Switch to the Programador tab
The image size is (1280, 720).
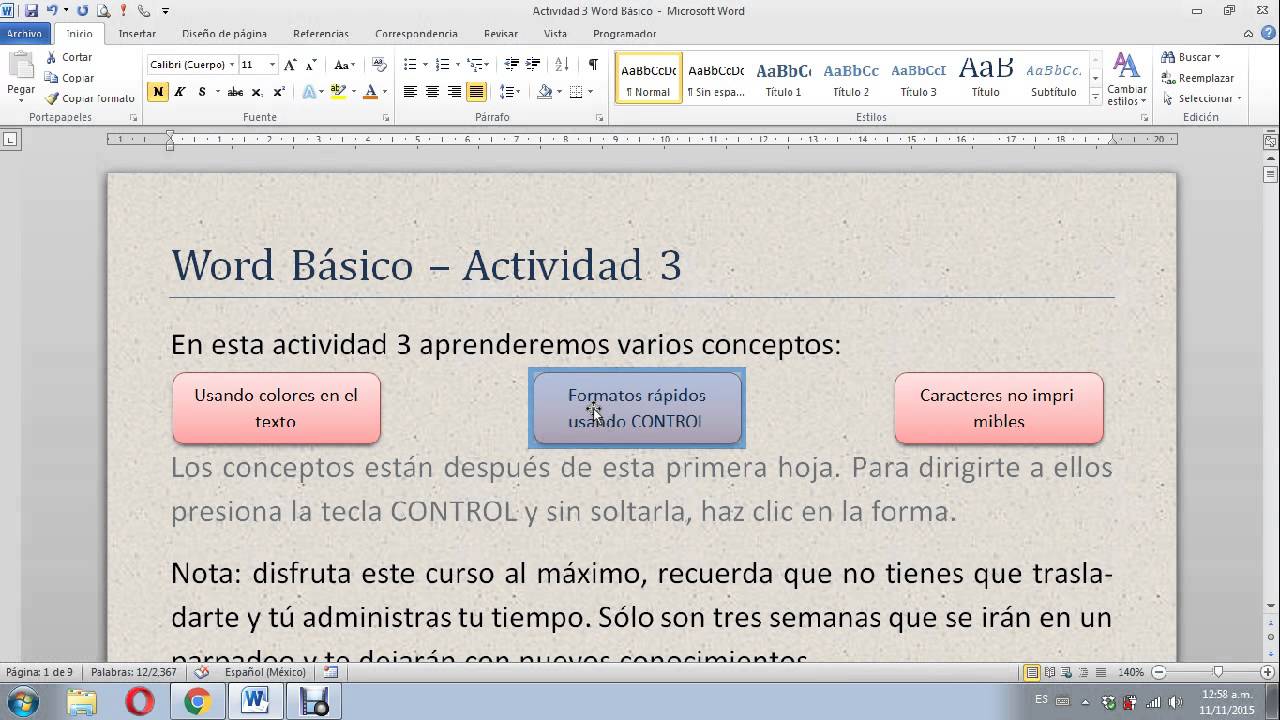624,34
